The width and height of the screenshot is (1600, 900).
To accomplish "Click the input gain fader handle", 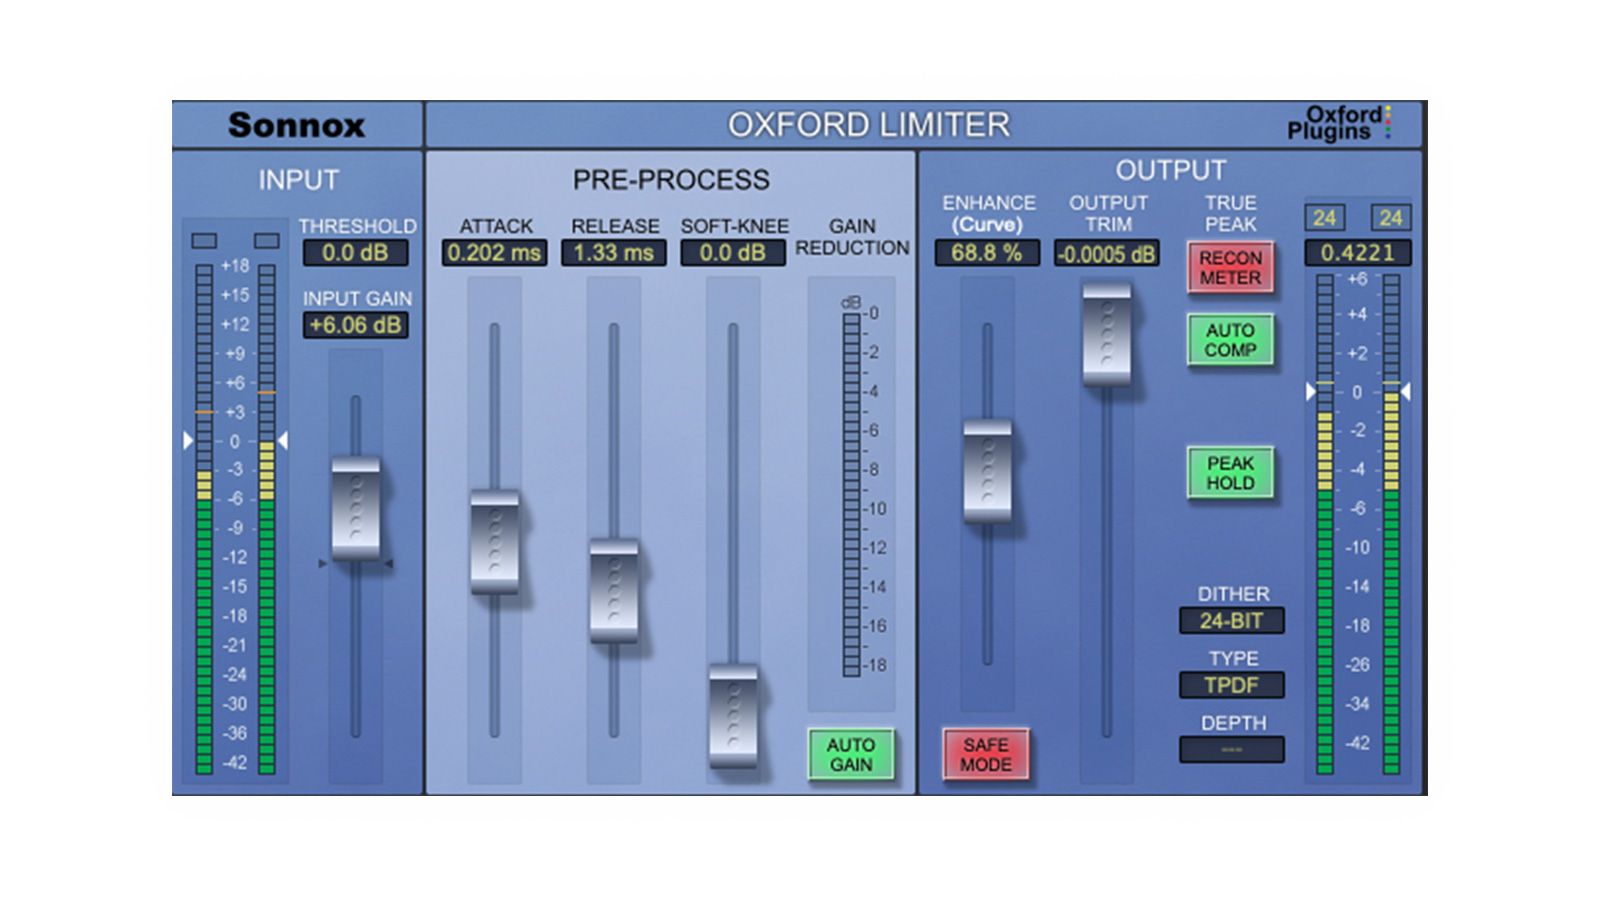I will 355,508.
